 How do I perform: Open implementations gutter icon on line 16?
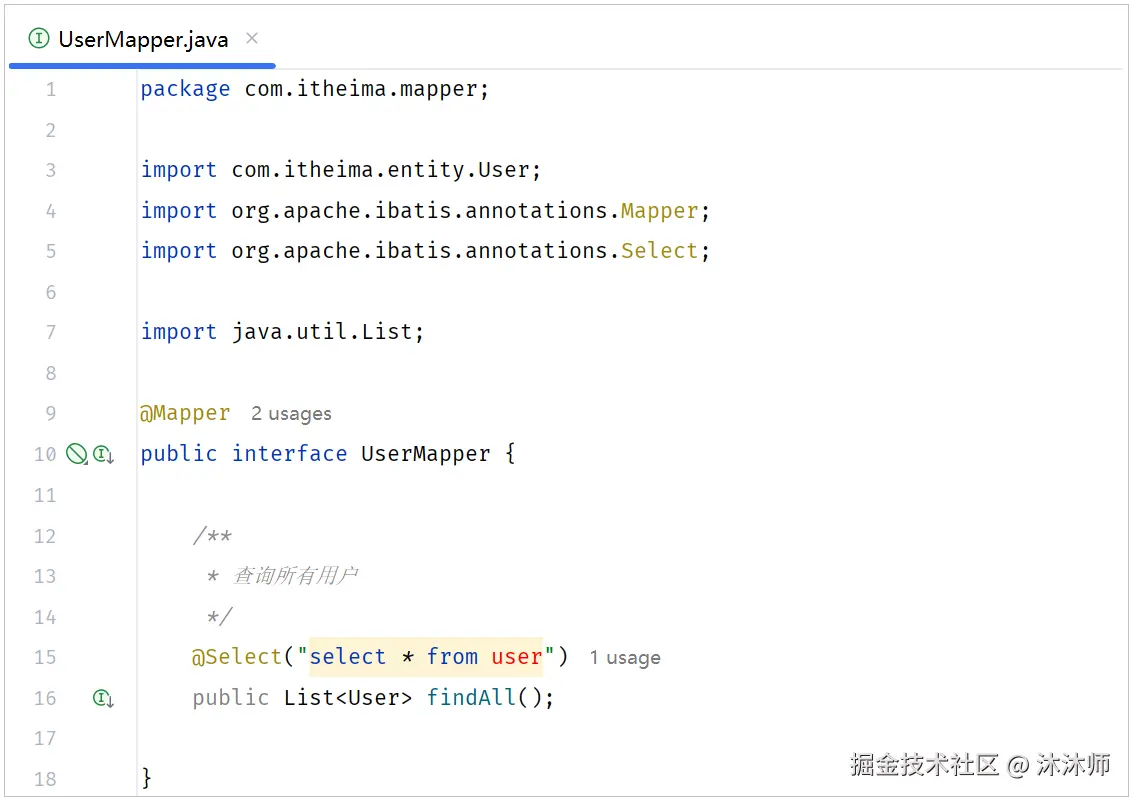point(103,698)
